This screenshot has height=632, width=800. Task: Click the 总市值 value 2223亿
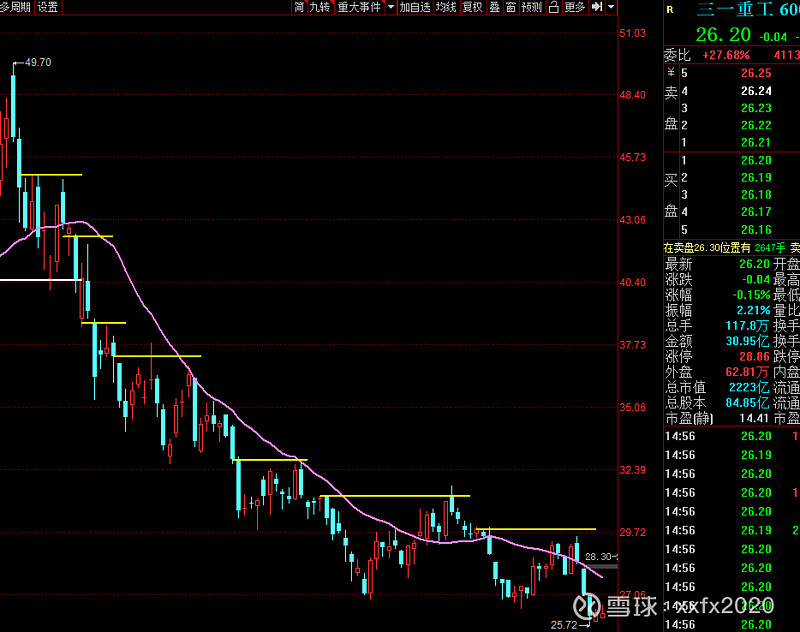pos(749,387)
